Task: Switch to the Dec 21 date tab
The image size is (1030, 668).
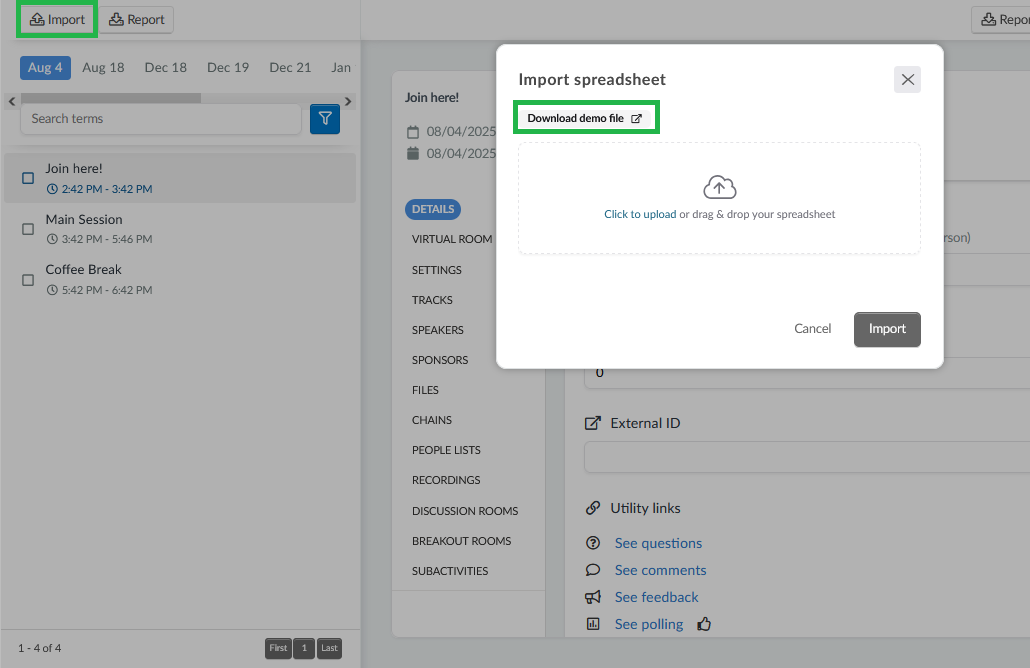Action: (x=290, y=68)
